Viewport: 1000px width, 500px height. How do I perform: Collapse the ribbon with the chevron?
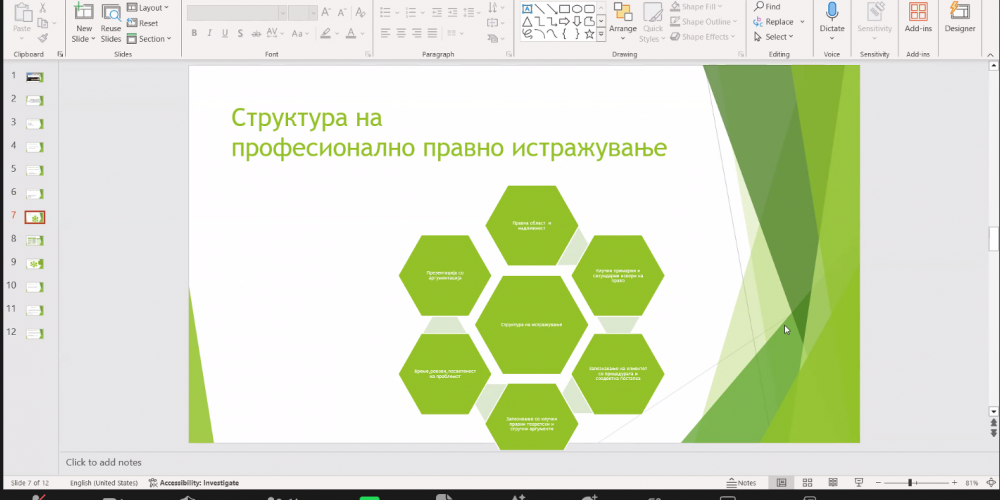pos(991,54)
